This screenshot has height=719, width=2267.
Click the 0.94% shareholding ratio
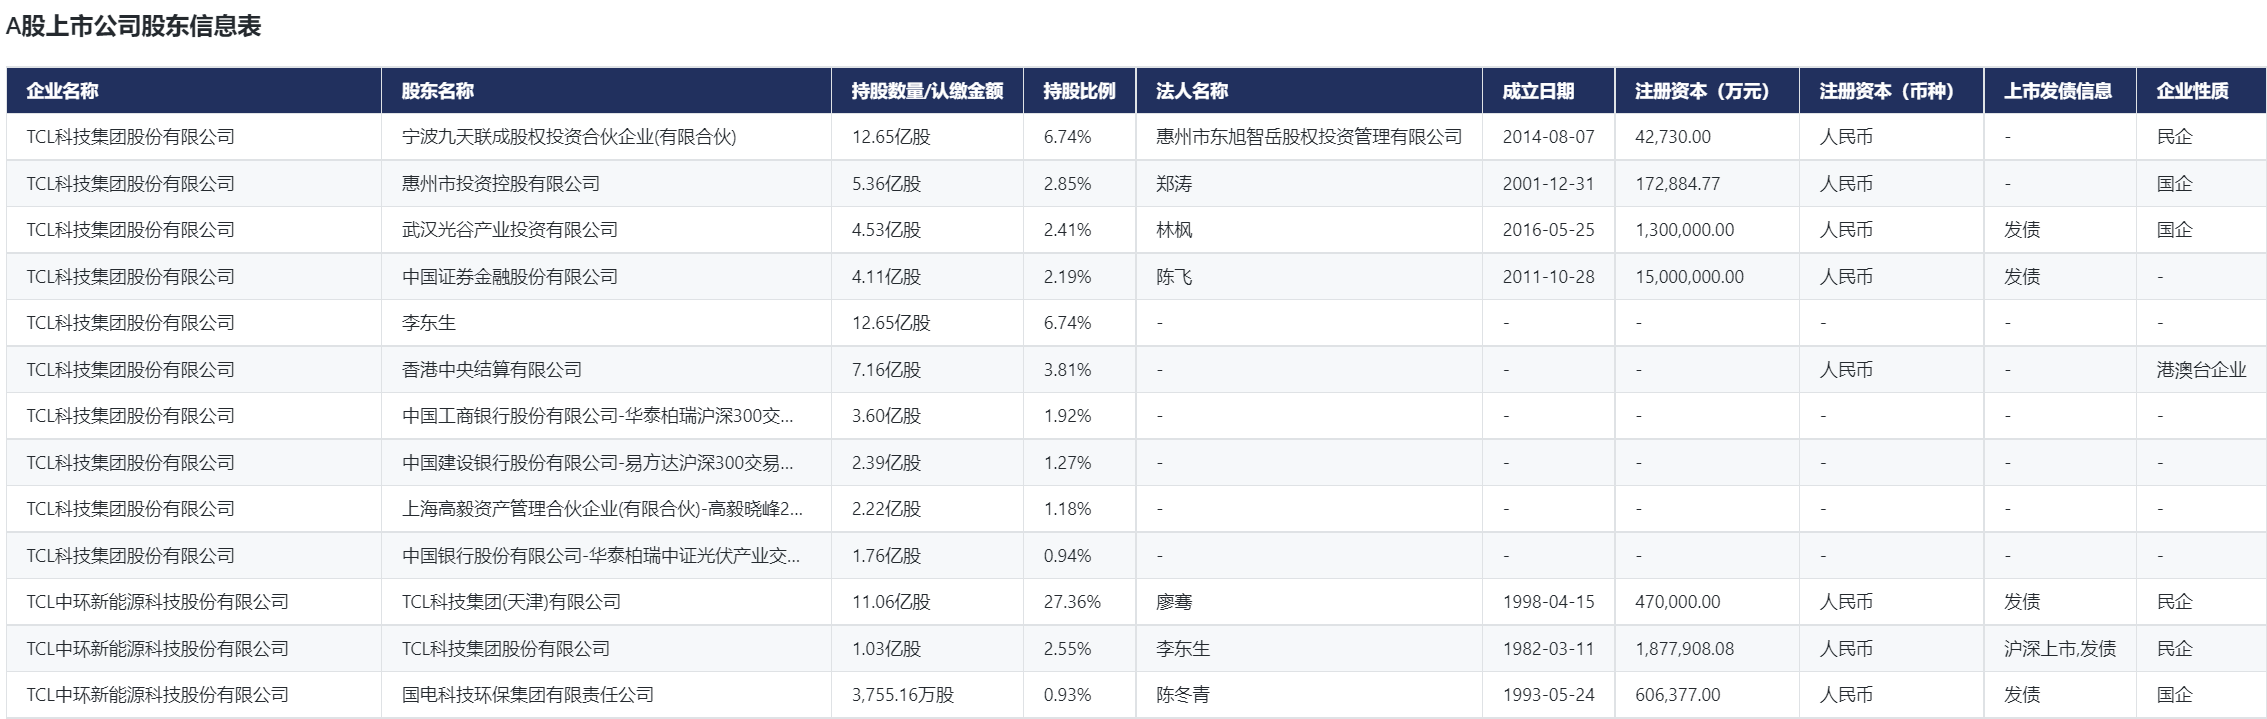[x=1067, y=556]
